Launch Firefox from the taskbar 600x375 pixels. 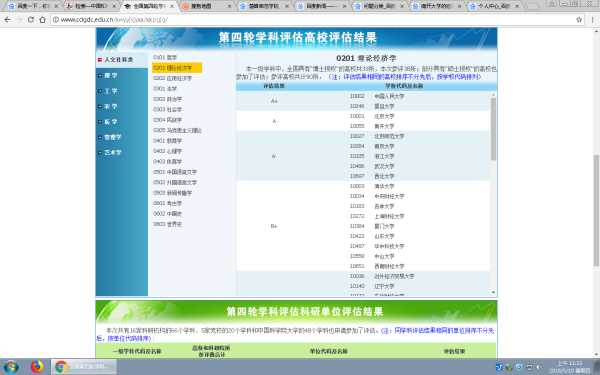(37, 367)
